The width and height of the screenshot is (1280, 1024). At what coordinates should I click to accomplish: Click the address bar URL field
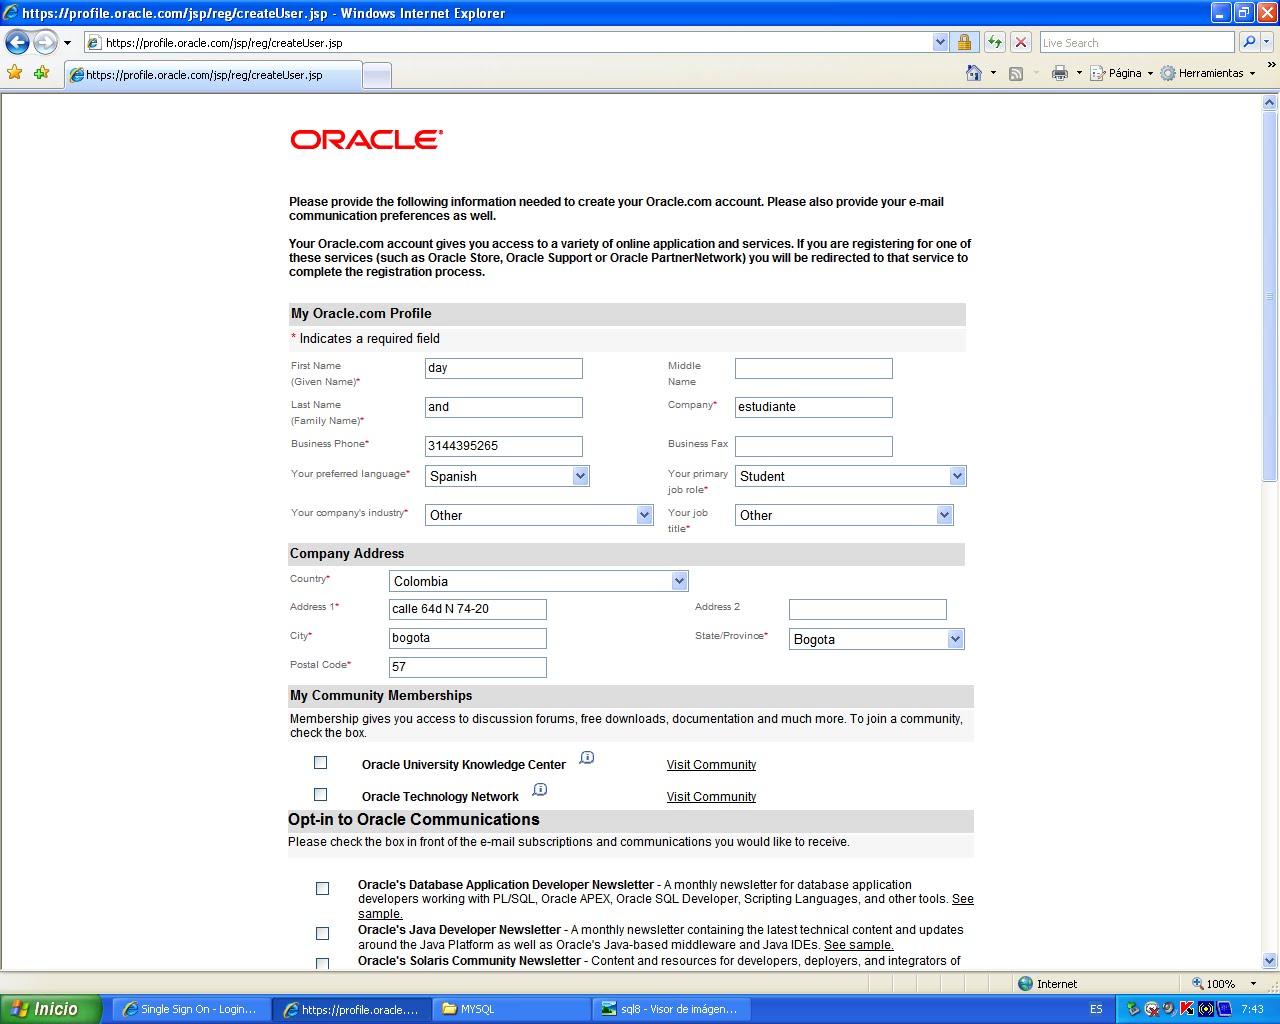508,43
